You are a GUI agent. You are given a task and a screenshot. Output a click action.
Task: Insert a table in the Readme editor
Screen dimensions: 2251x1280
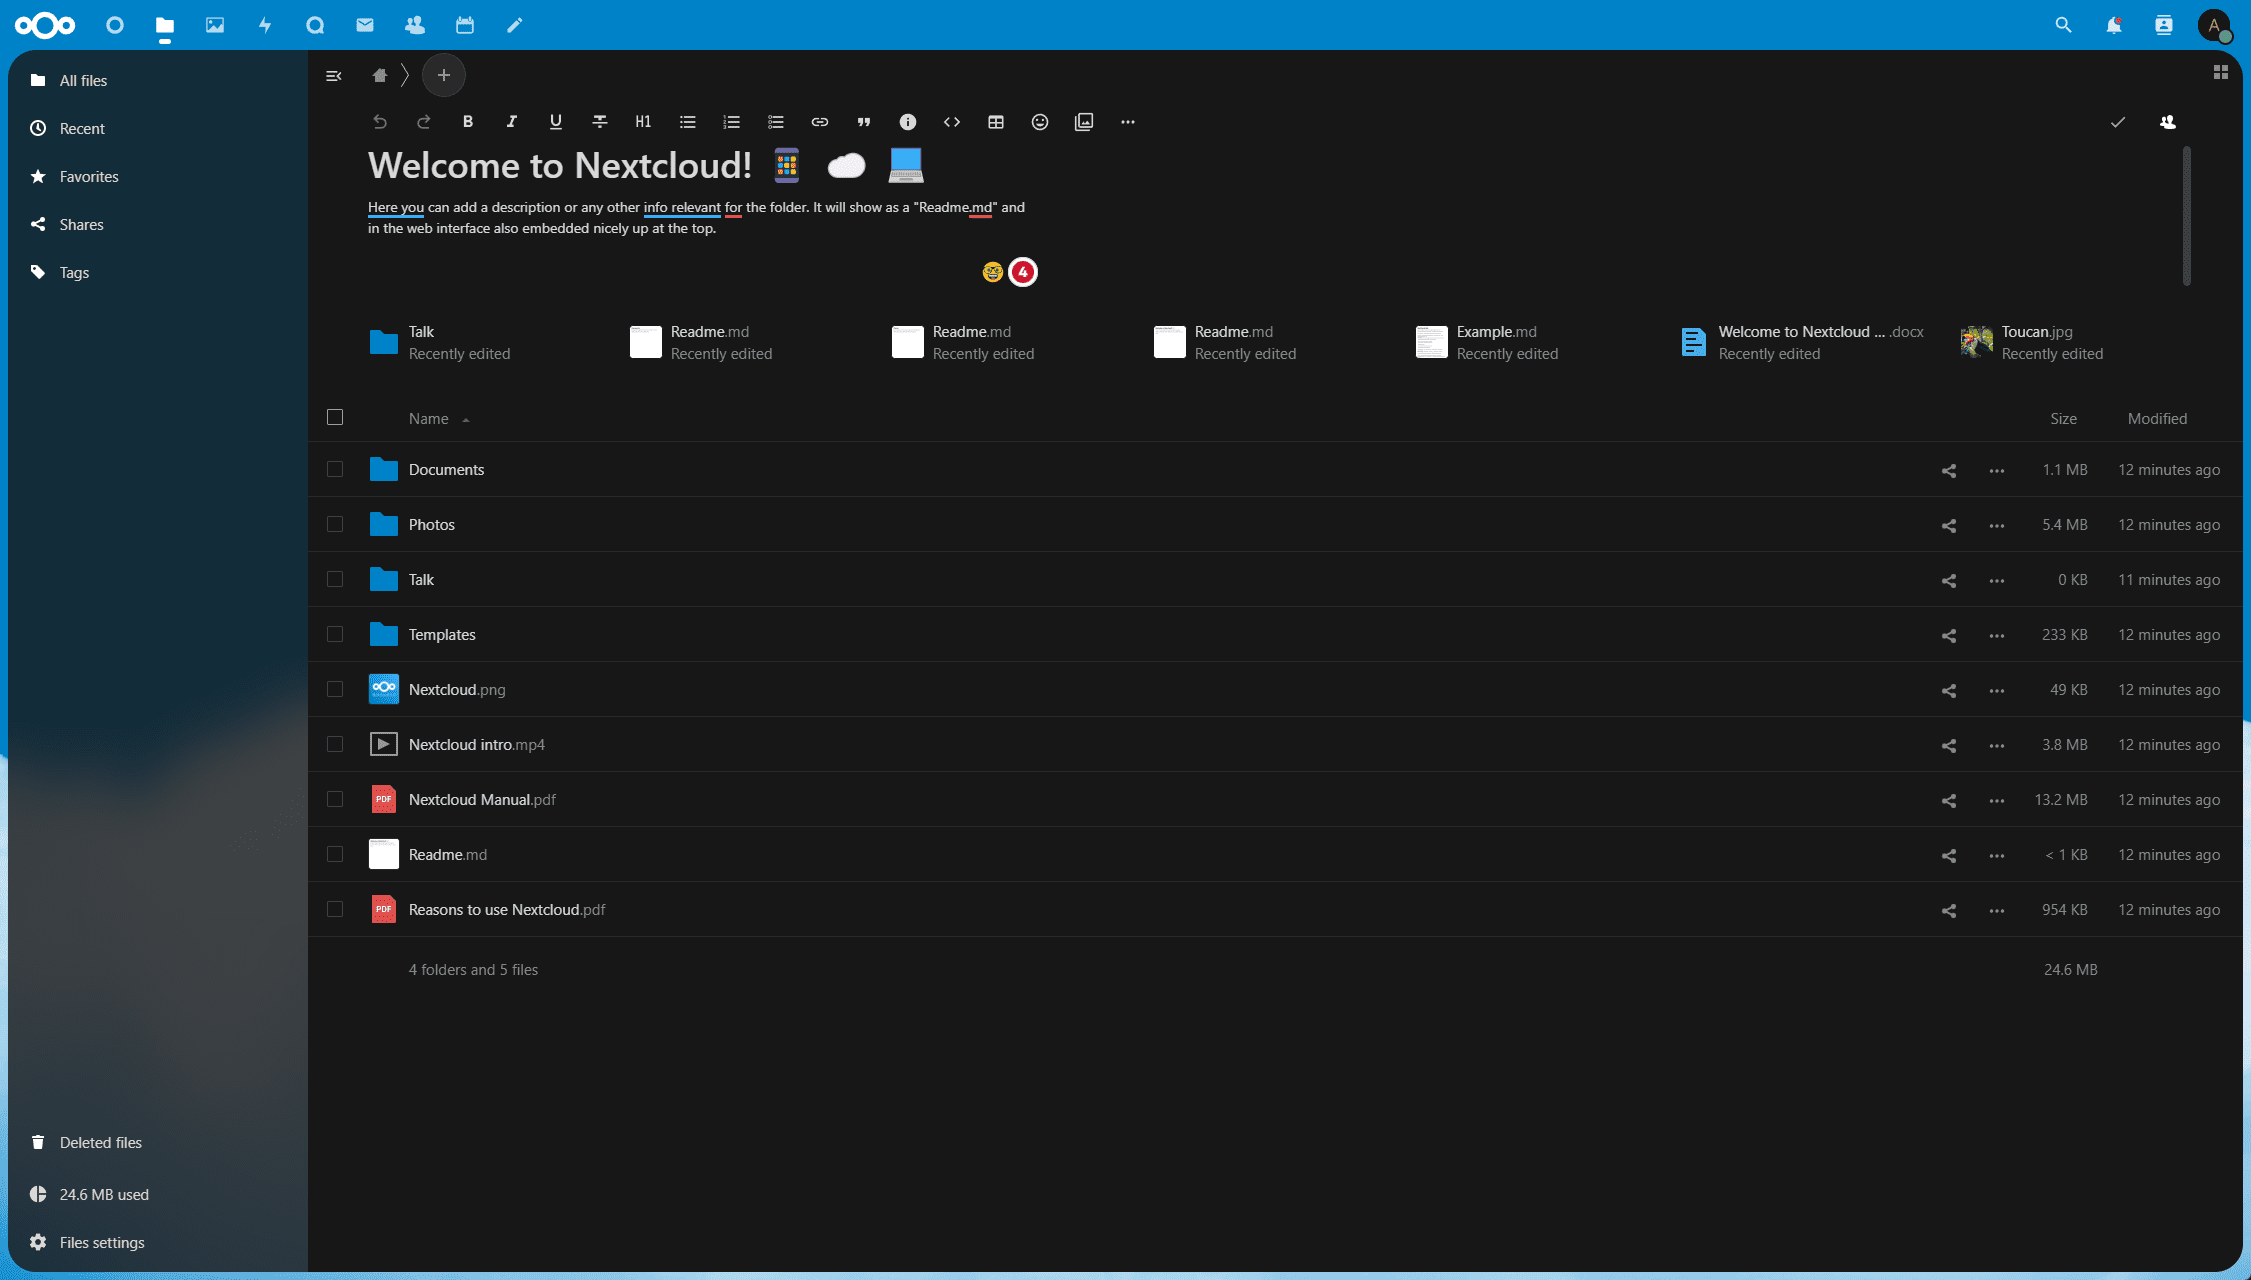click(995, 122)
